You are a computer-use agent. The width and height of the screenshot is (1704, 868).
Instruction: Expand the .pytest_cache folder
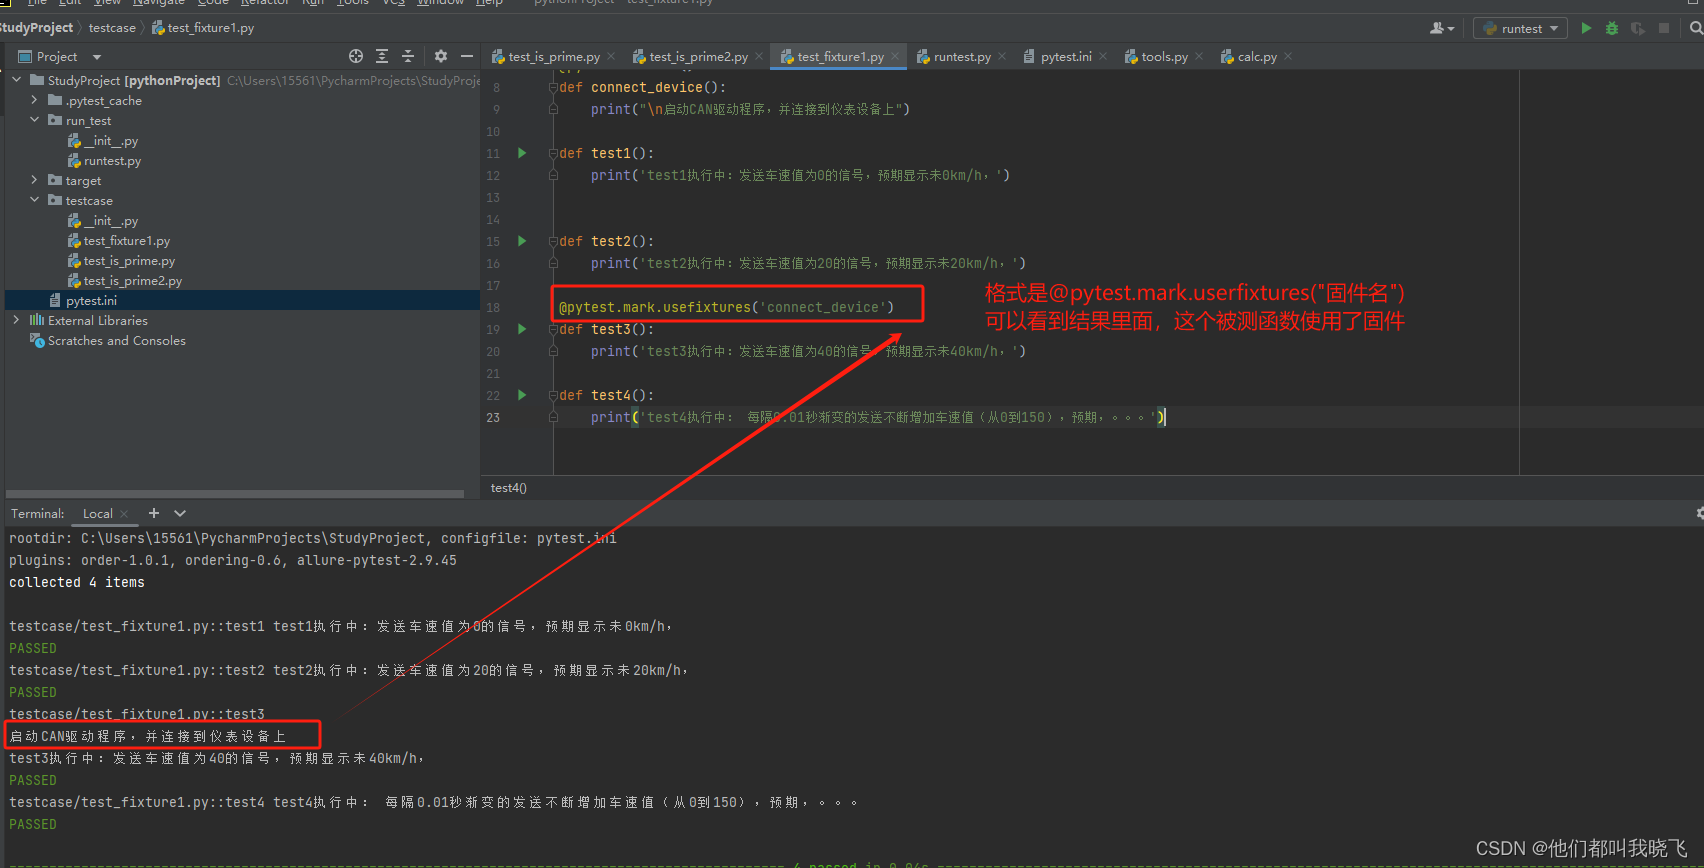(x=34, y=100)
